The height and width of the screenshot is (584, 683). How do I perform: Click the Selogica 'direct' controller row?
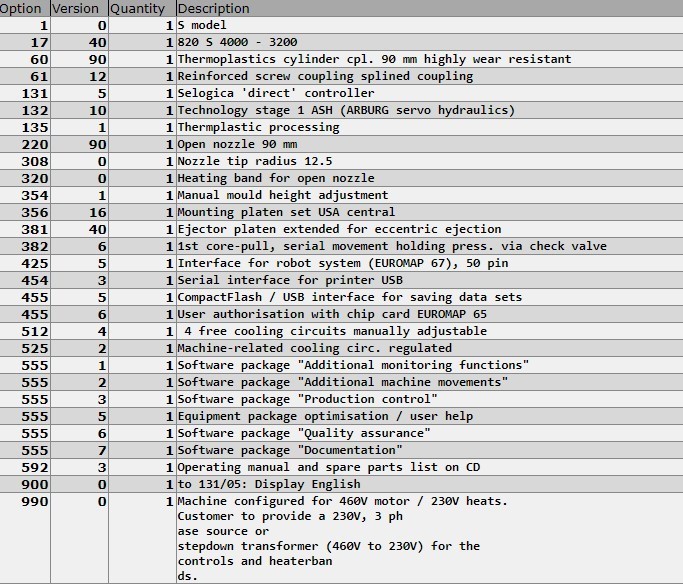pos(342,93)
